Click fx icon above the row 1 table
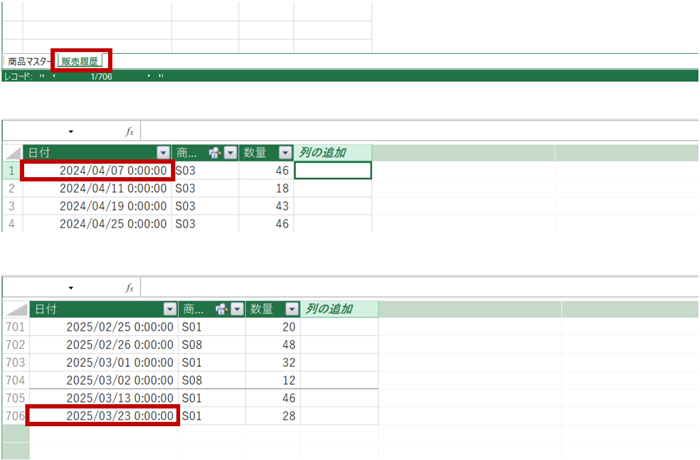This screenshot has width=700, height=460. coord(129,131)
